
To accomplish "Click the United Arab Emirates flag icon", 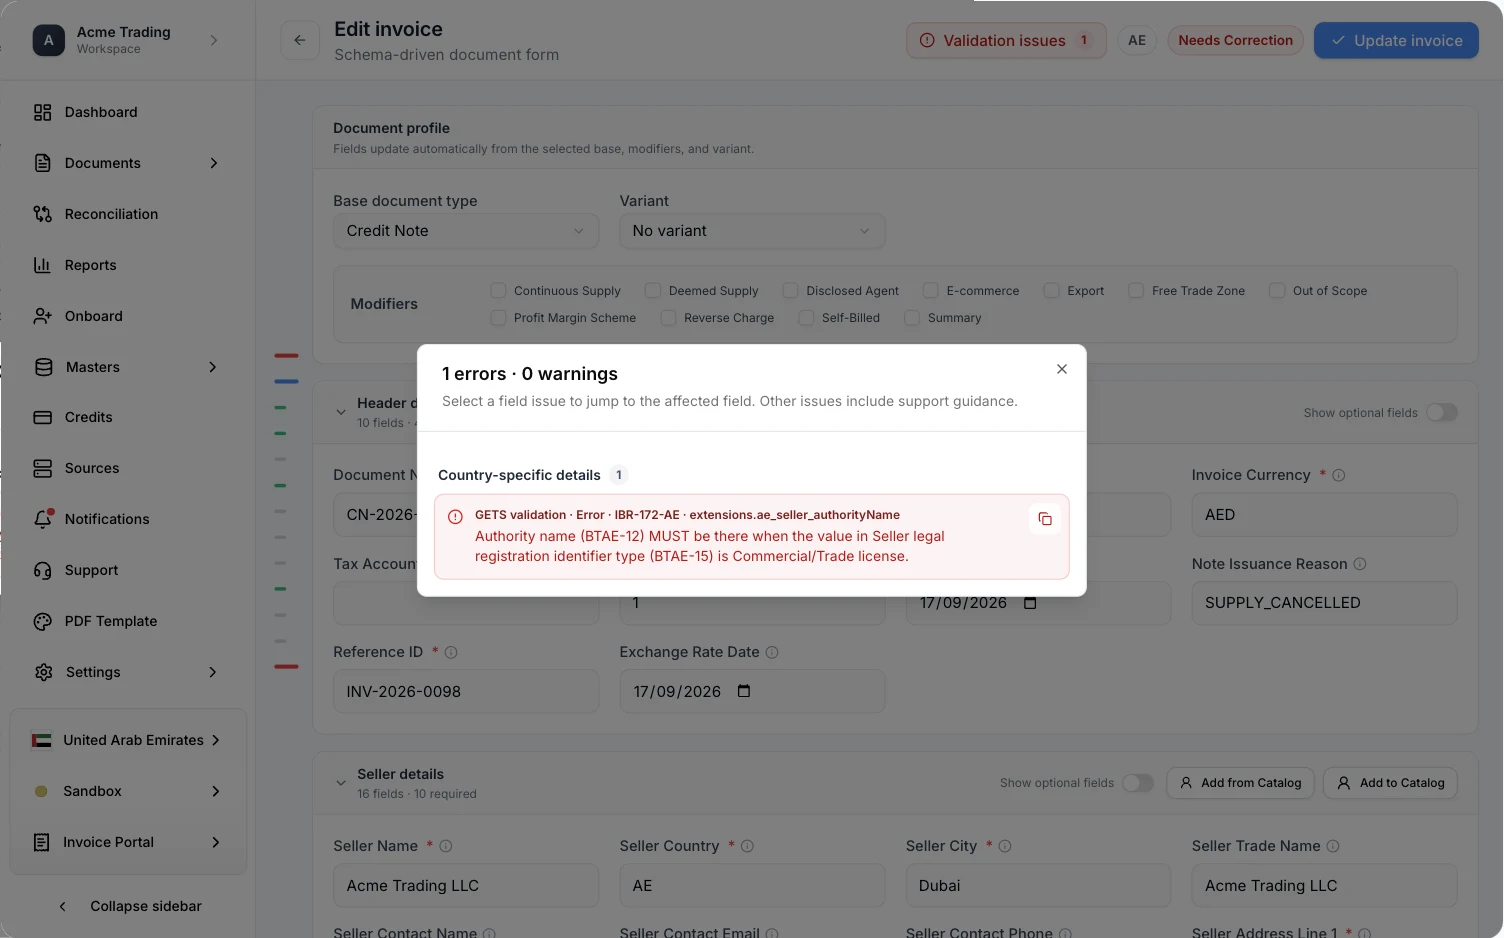I will point(41,740).
